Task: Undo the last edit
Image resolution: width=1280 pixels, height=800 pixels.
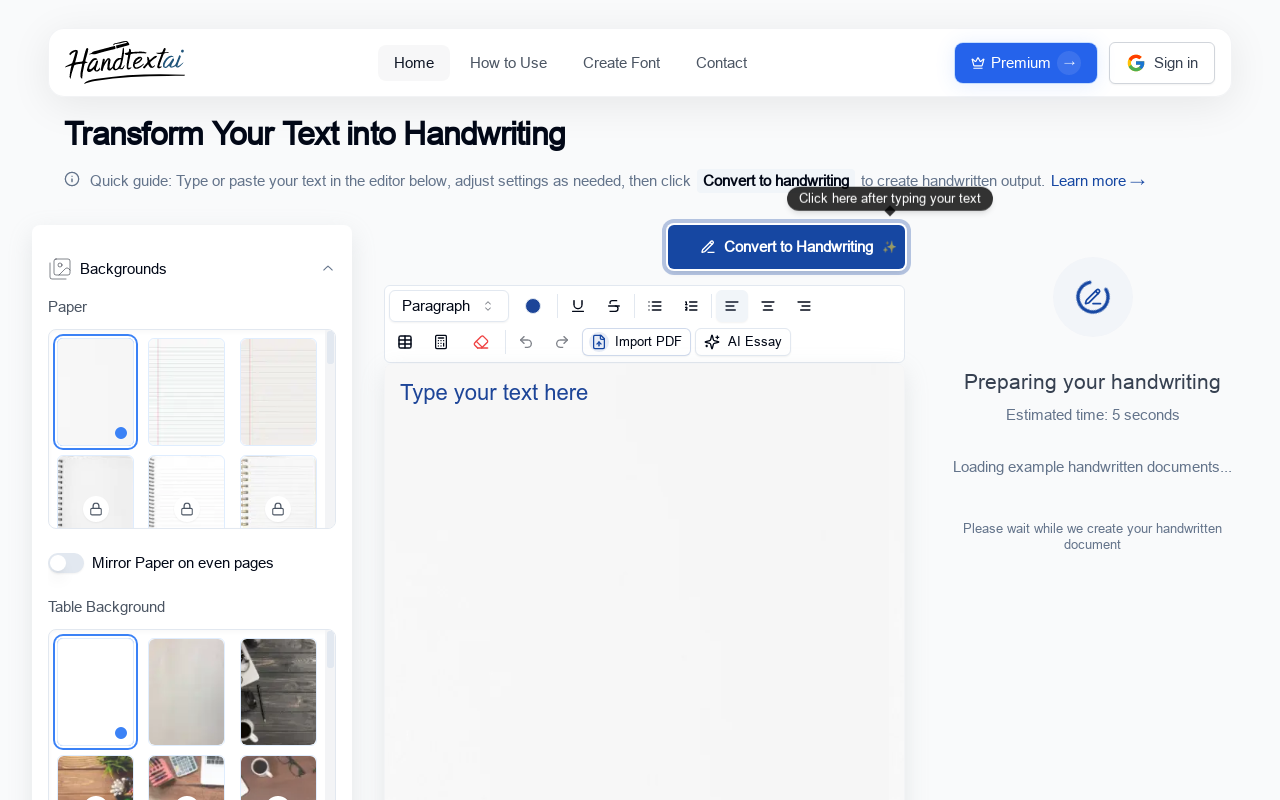Action: 526,342
